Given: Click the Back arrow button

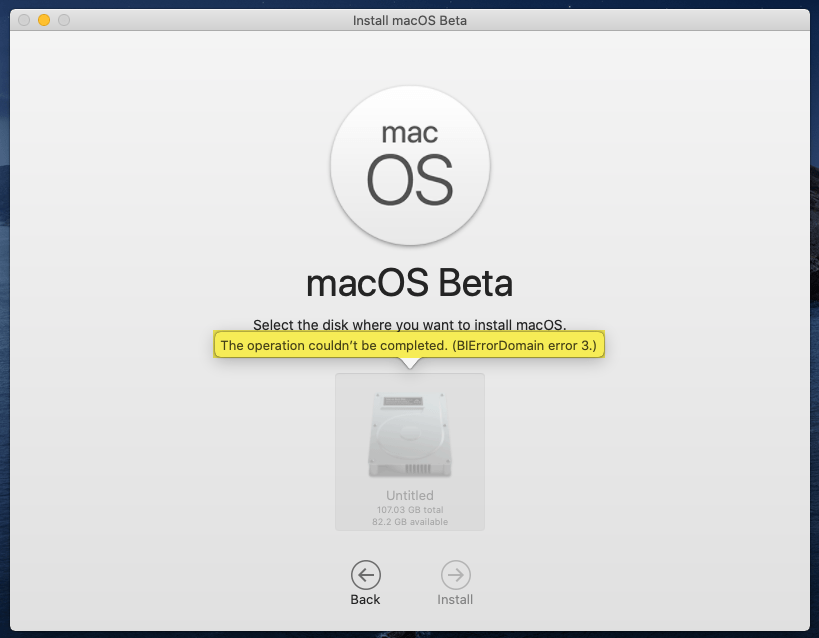Looking at the screenshot, I should 366,575.
